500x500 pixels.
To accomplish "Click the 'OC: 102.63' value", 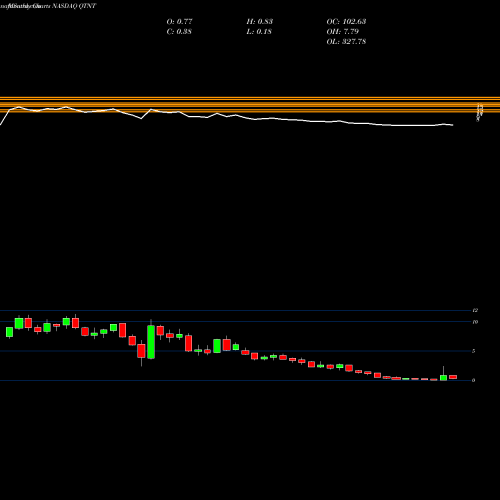I will coord(346,21).
